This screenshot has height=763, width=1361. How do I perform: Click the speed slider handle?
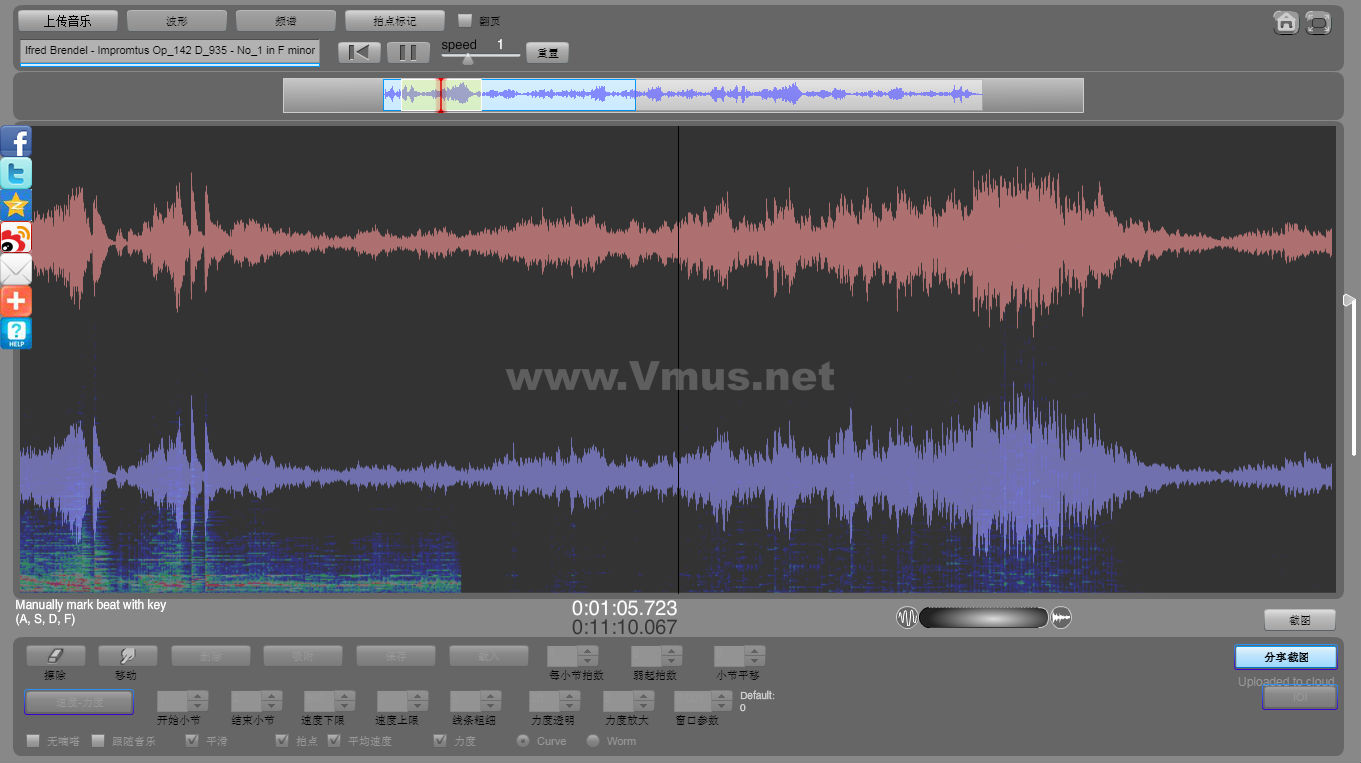[468, 58]
